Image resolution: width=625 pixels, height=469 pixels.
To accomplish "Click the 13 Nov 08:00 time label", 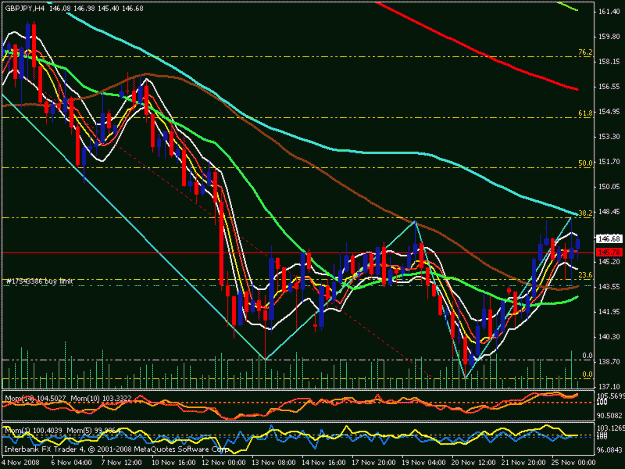I will [273, 463].
